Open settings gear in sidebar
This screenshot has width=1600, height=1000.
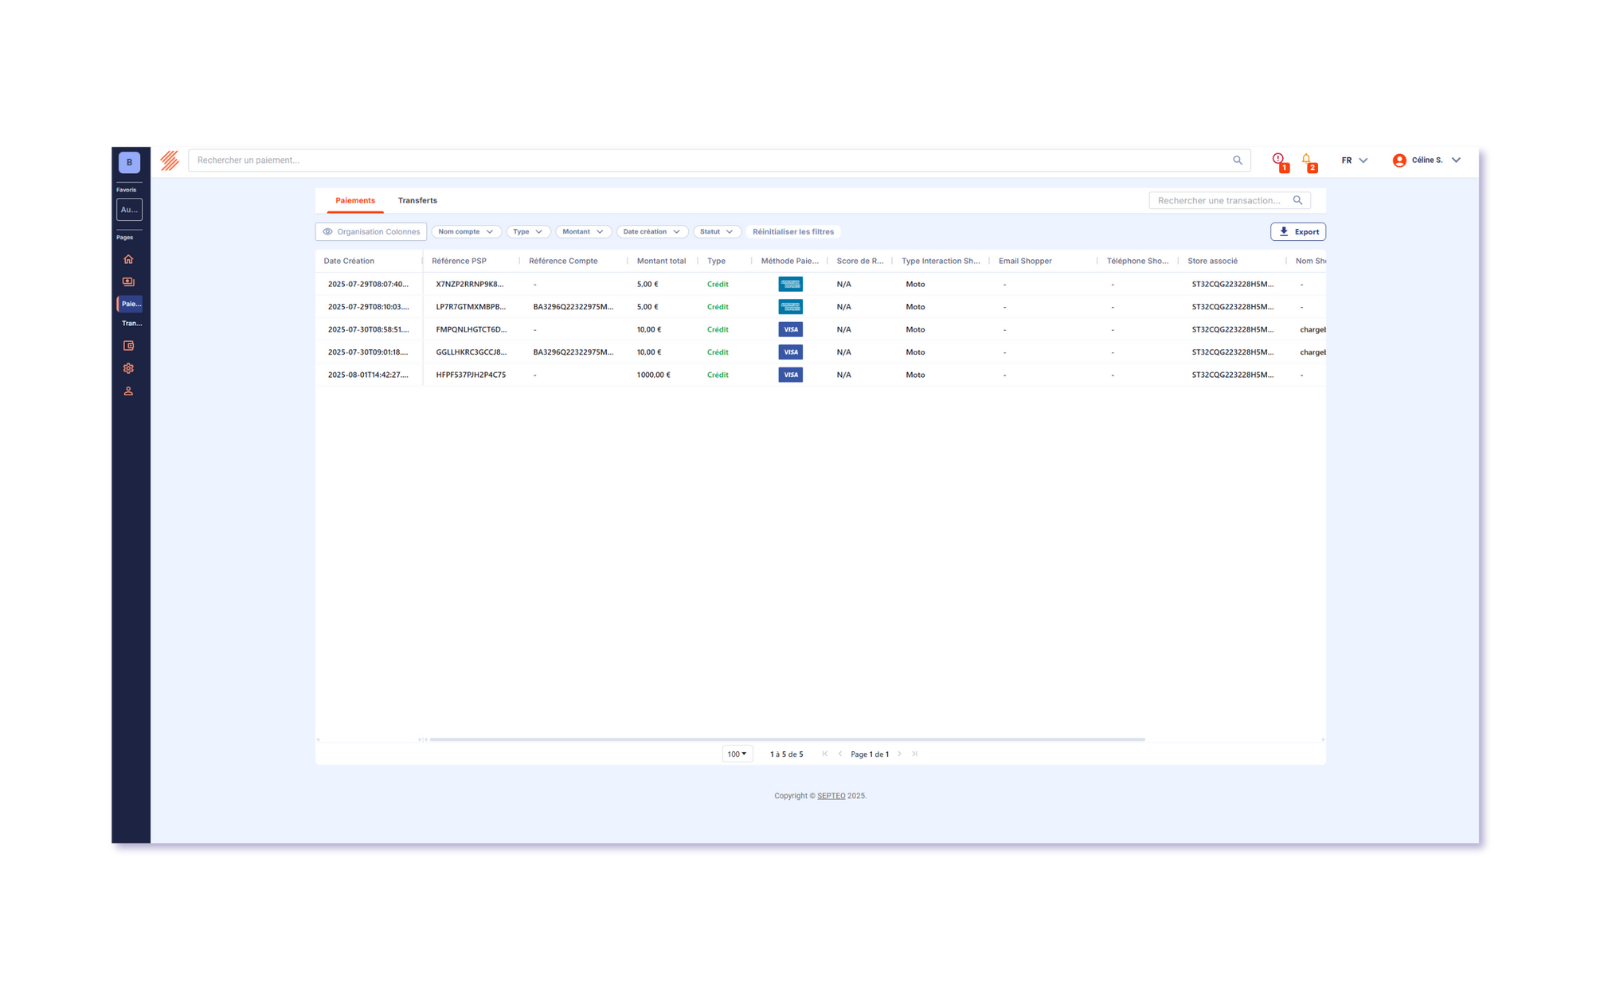(x=128, y=368)
